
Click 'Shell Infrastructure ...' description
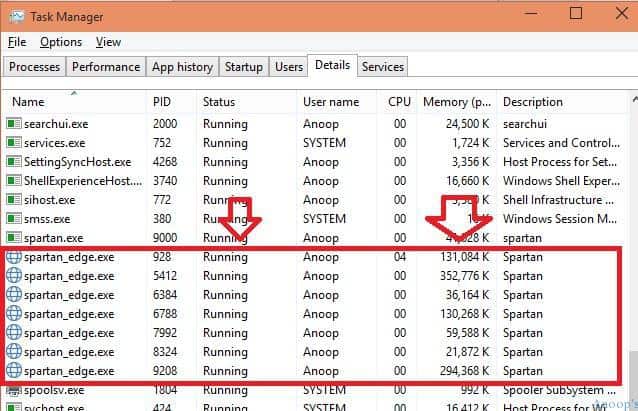coord(559,200)
